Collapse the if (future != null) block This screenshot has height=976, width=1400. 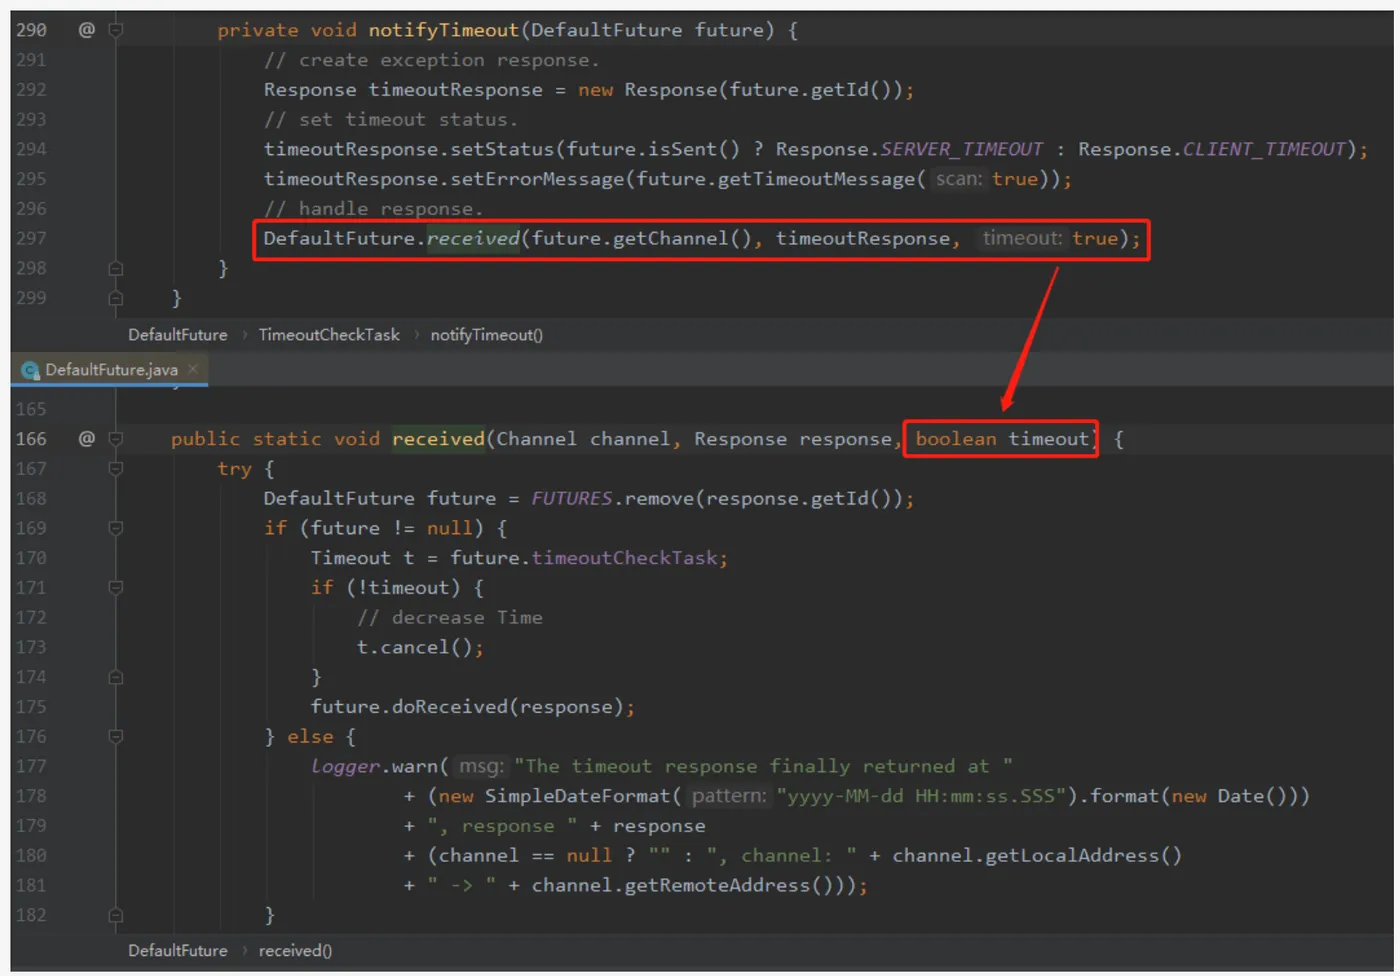click(x=116, y=528)
